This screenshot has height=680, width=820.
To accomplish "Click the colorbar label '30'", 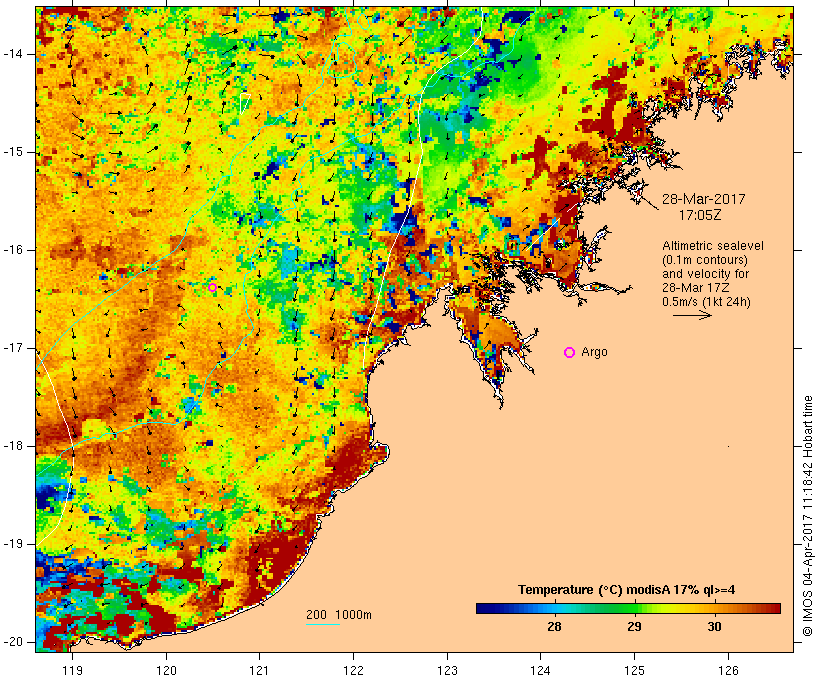I will [x=714, y=626].
